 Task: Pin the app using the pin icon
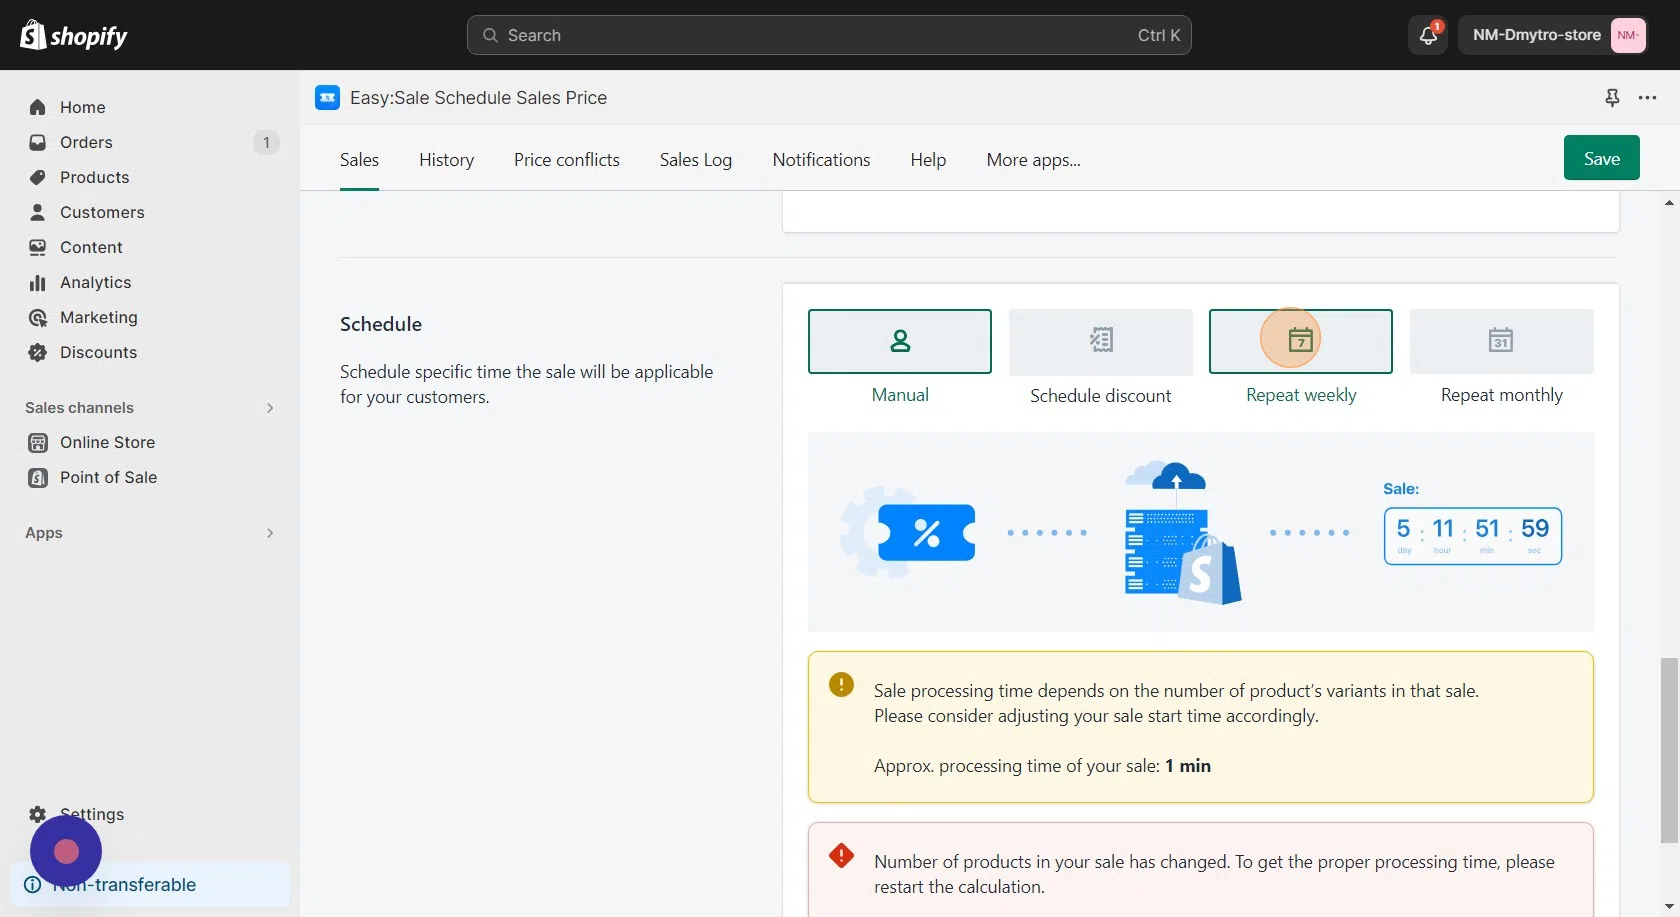coord(1612,97)
